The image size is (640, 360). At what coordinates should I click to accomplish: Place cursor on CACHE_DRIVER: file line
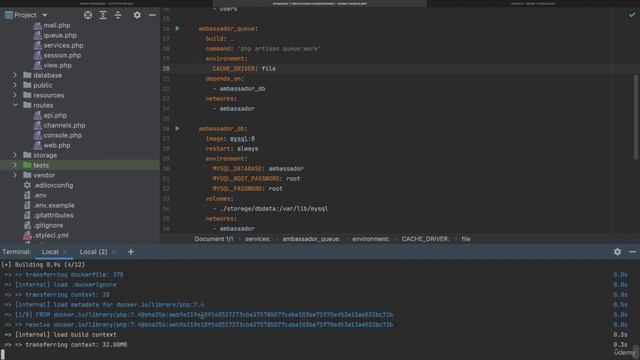244,69
